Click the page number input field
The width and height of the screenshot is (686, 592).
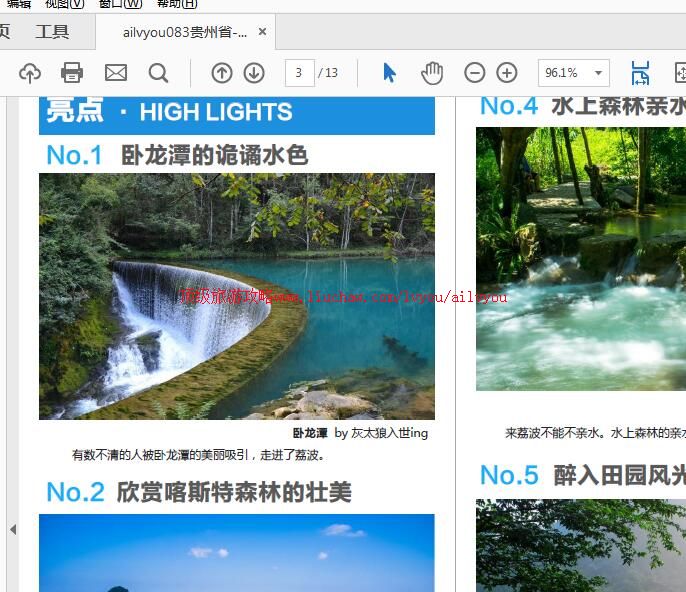[299, 73]
